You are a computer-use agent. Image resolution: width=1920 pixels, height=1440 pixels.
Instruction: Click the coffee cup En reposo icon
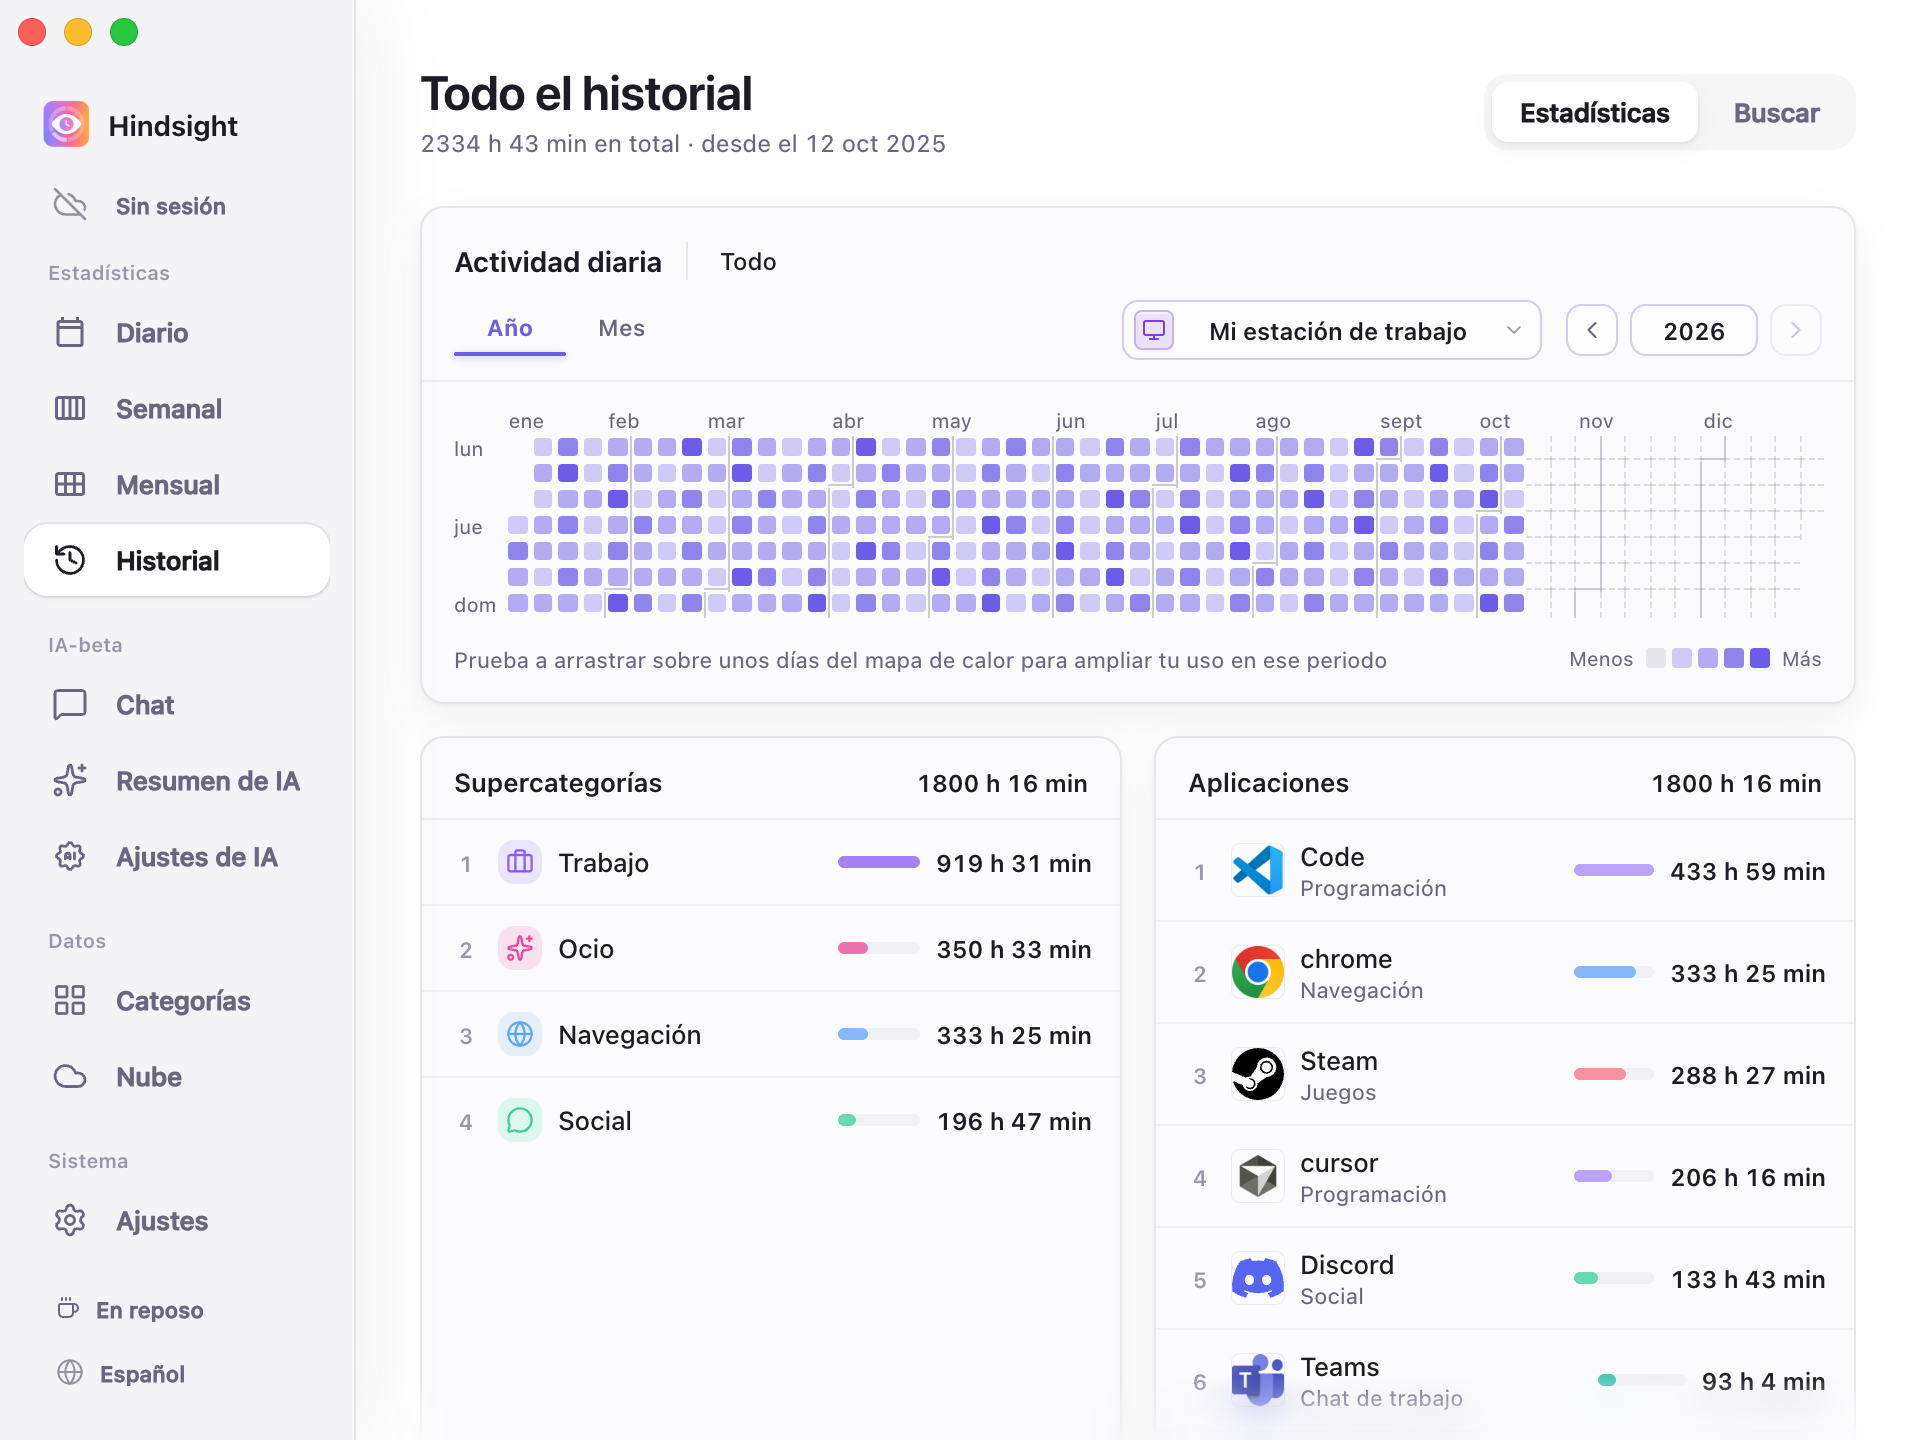68,1308
